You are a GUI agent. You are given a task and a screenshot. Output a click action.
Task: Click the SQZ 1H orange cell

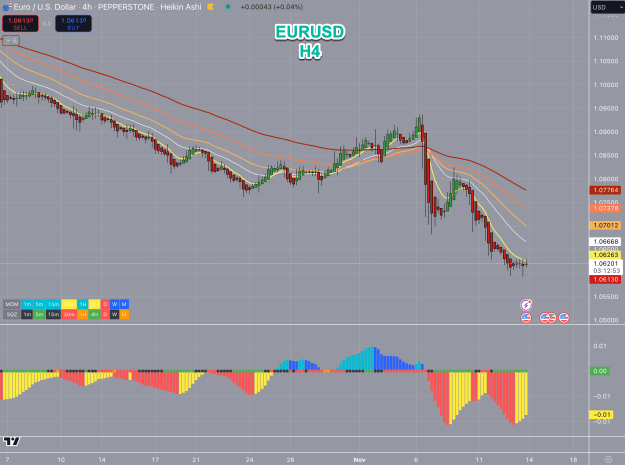click(x=83, y=314)
